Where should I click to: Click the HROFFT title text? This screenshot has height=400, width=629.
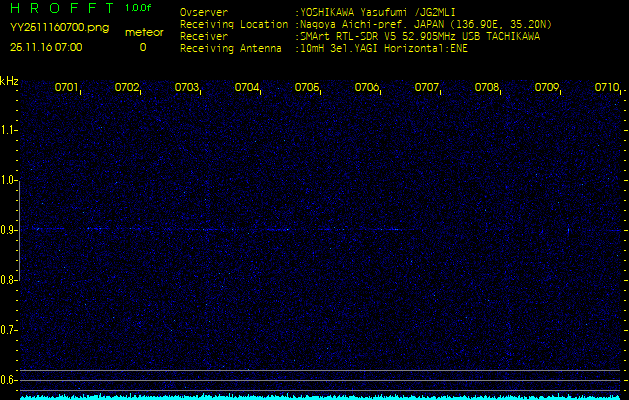(62, 8)
